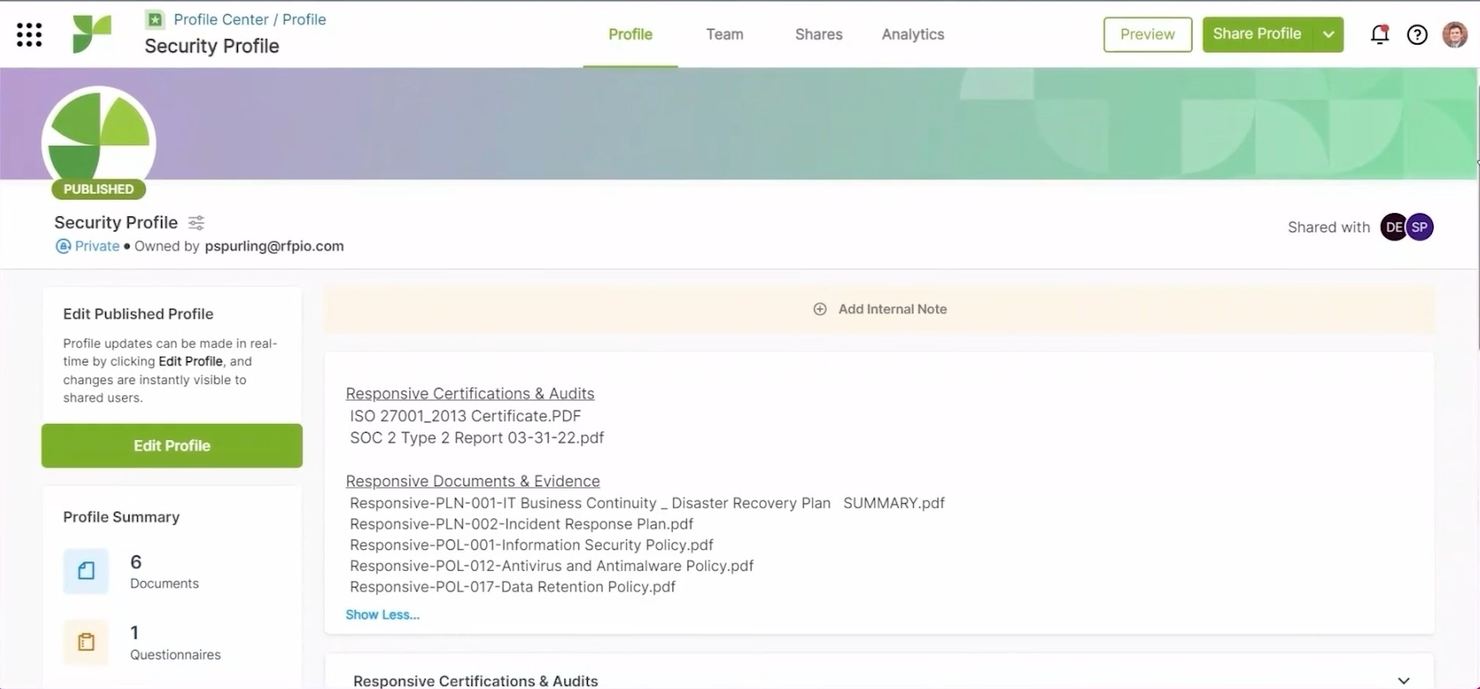This screenshot has height=689, width=1480.
Task: Switch to the Profile tab
Action: (x=630, y=34)
